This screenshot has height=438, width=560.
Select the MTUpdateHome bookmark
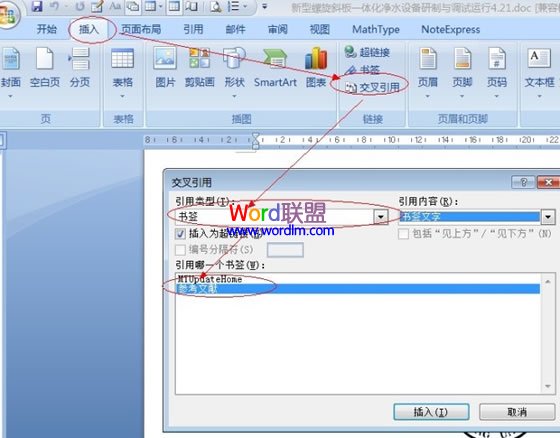coord(210,279)
